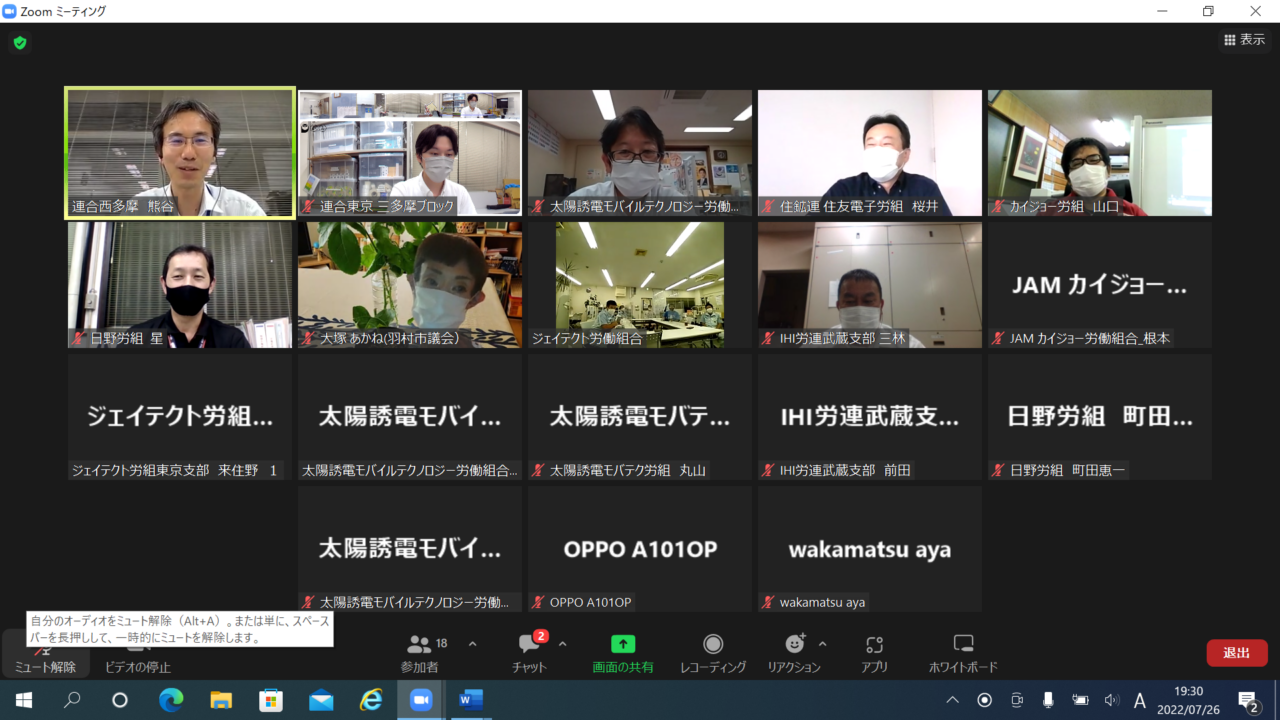Open Microsoft Store from taskbar
This screenshot has height=720, width=1280.
[x=271, y=700]
